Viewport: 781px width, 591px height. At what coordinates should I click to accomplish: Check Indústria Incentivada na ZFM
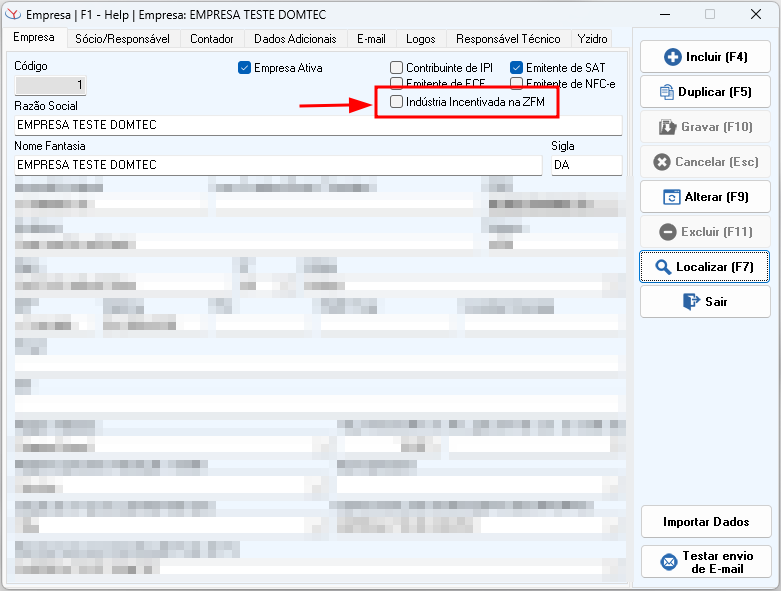tap(397, 102)
